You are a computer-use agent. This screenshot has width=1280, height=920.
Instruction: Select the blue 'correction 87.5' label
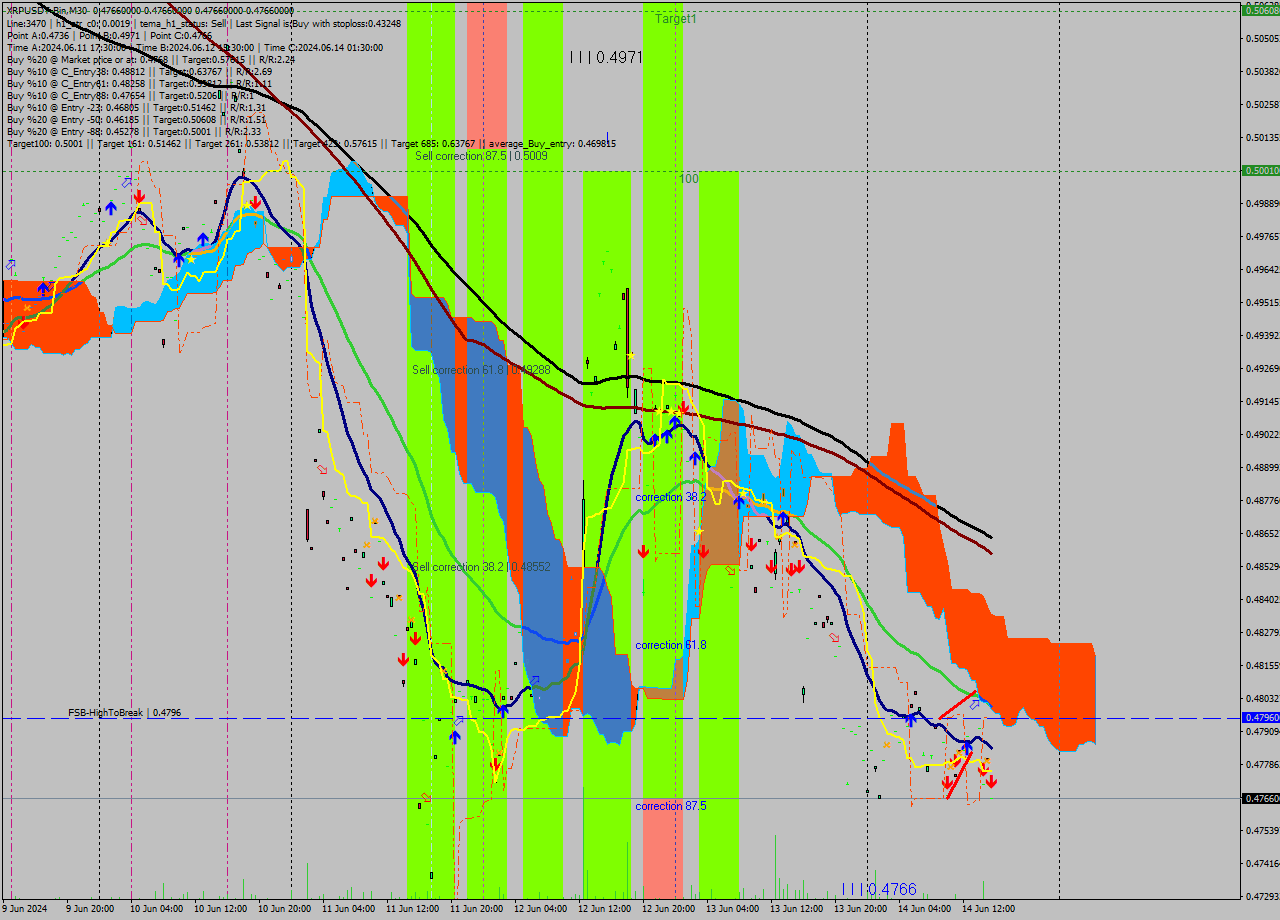(671, 806)
